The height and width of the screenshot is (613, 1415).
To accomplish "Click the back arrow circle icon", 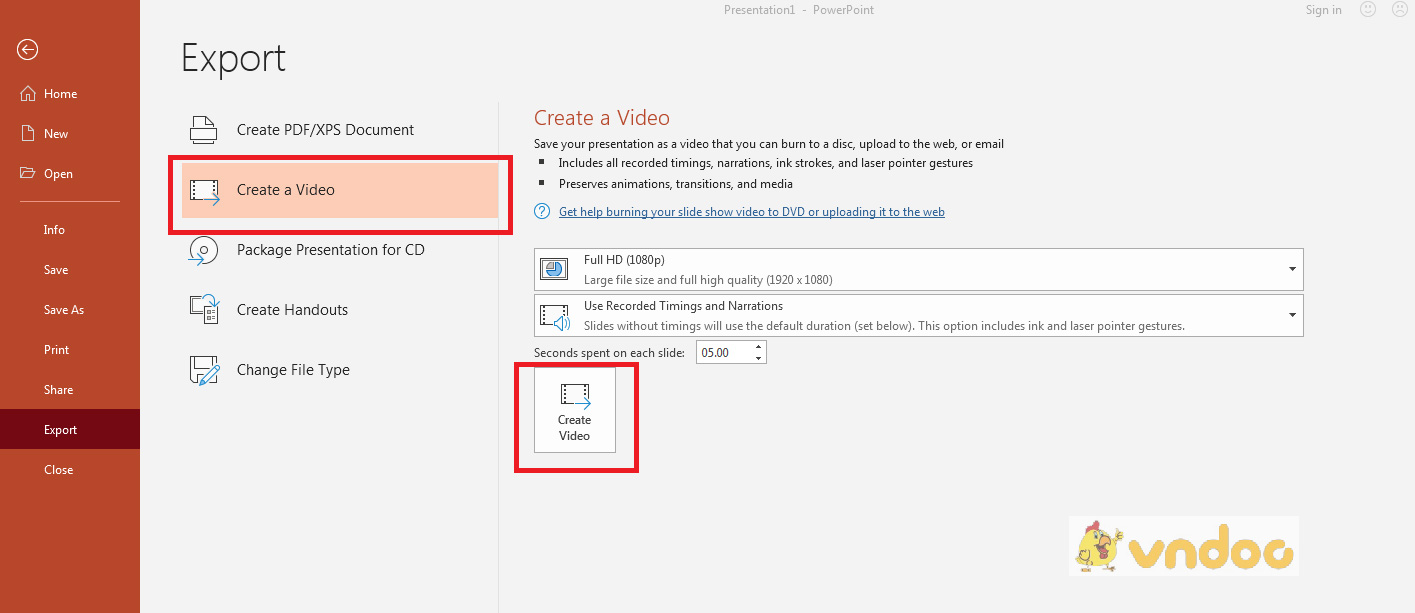I will click(x=27, y=50).
